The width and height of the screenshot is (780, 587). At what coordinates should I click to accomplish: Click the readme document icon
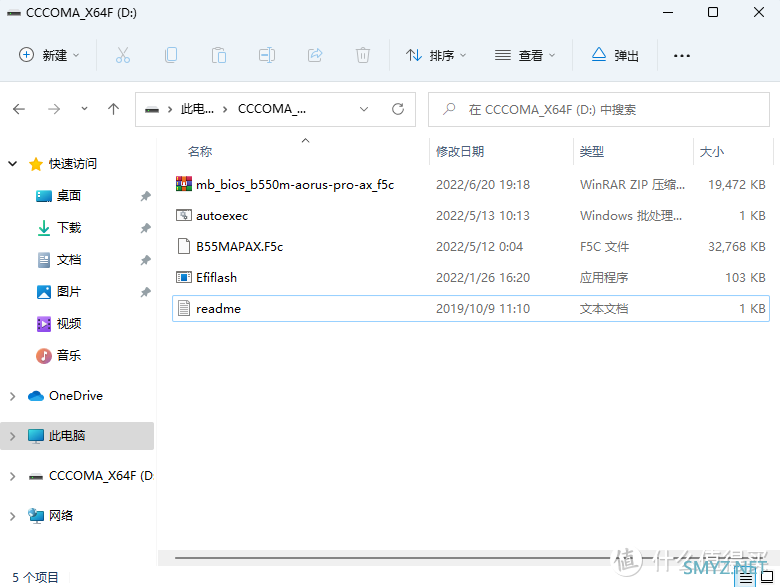coord(184,308)
